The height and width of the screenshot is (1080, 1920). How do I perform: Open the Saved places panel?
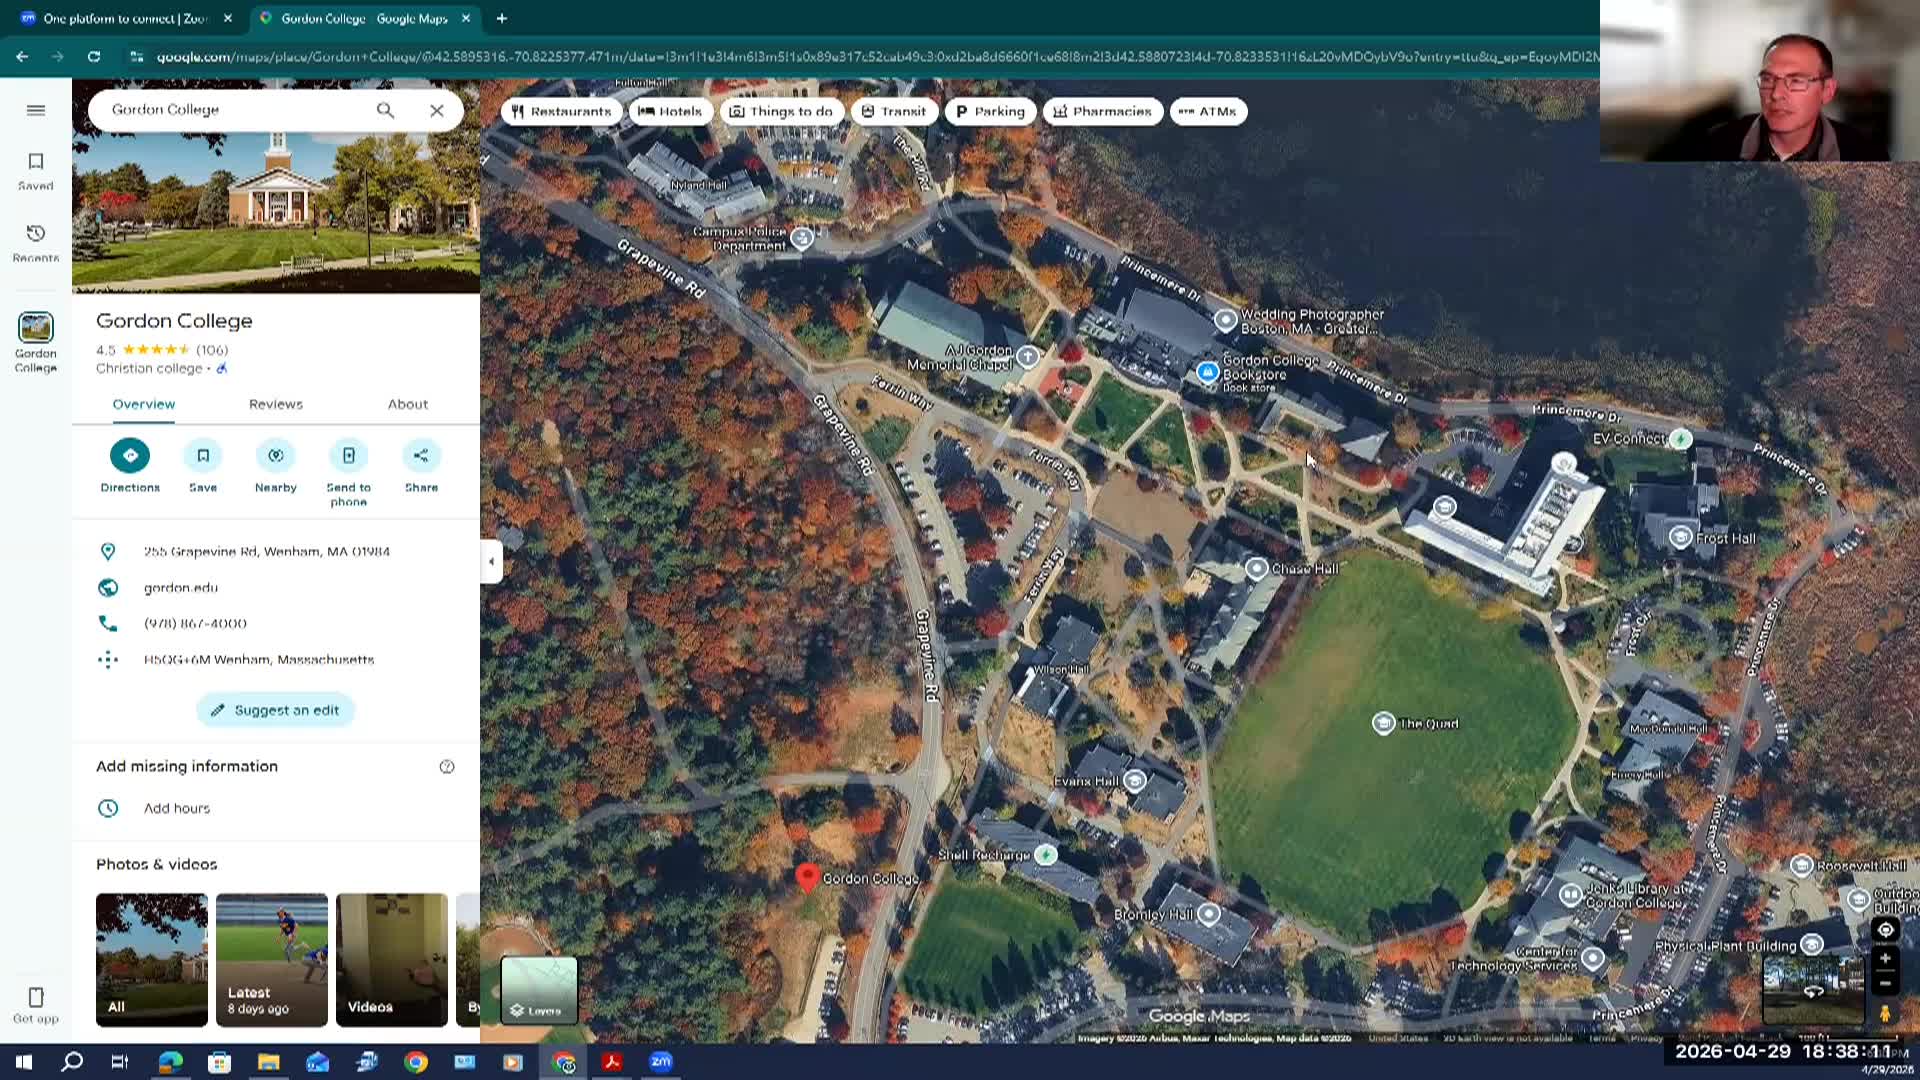click(36, 171)
